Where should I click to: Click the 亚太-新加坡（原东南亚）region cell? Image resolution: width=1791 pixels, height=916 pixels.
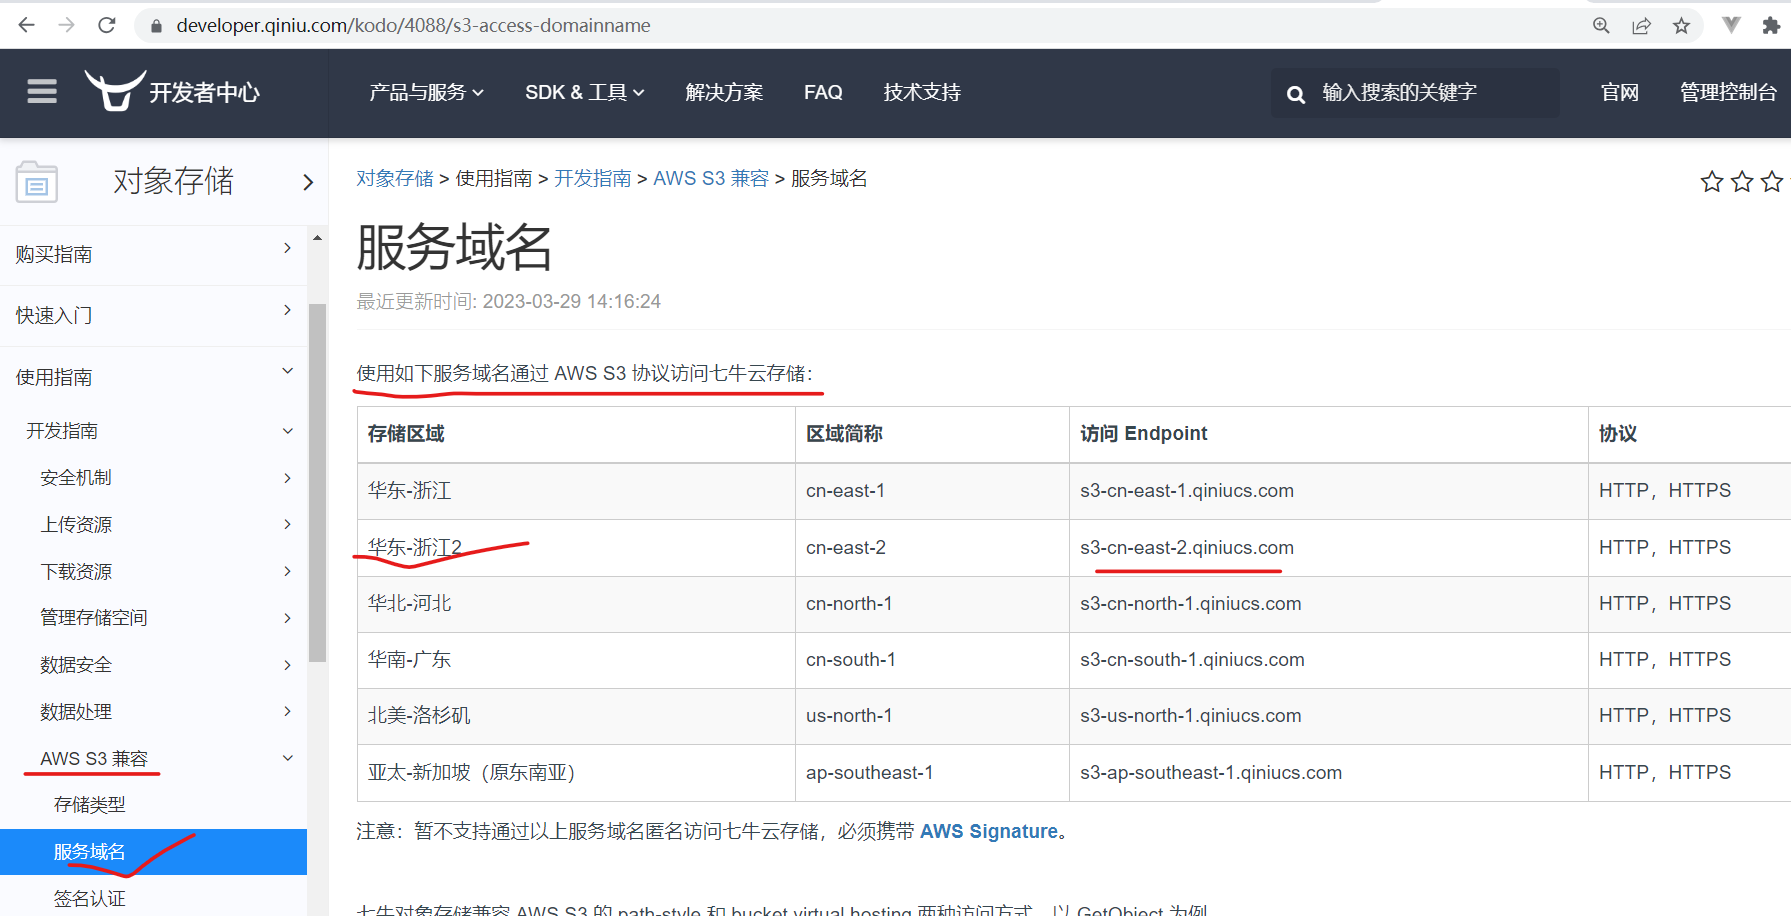(x=576, y=773)
